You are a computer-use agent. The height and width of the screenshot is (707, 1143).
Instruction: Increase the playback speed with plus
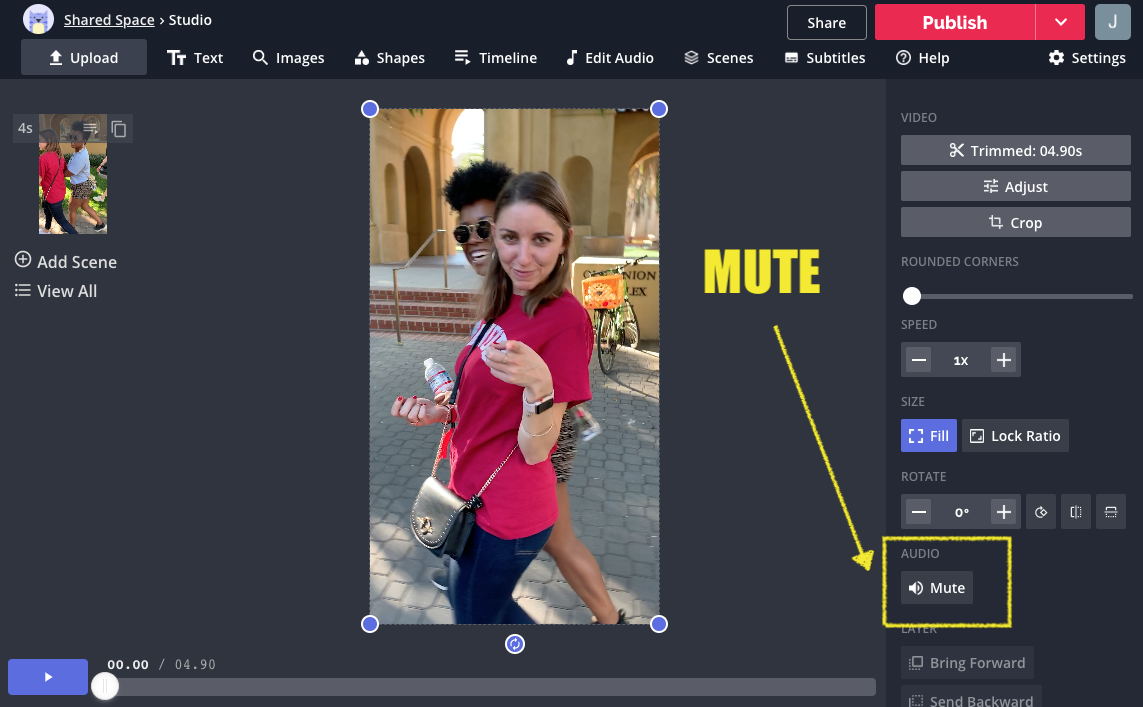[1004, 360]
